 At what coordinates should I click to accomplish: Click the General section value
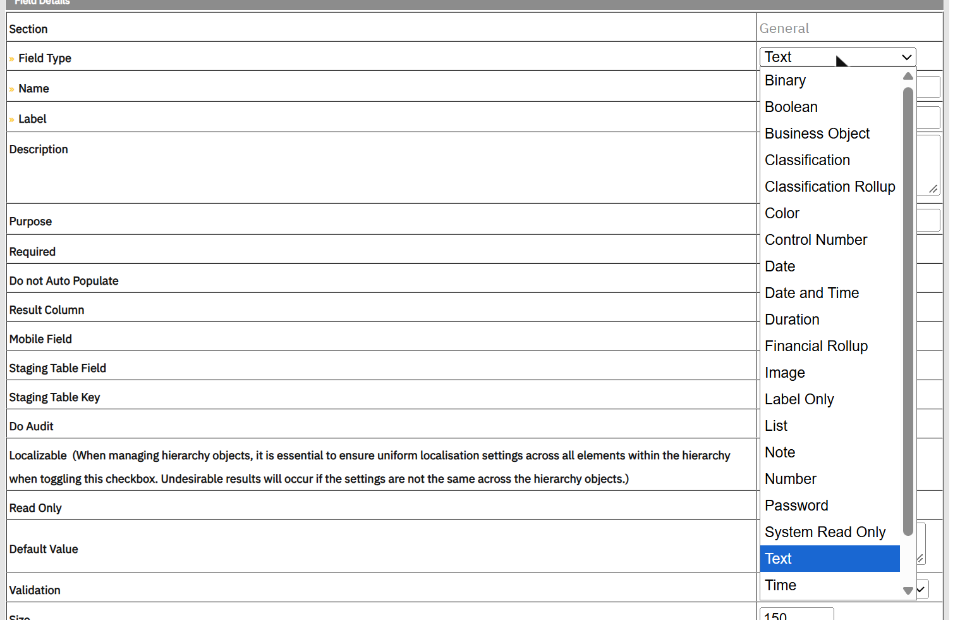[x=784, y=28]
